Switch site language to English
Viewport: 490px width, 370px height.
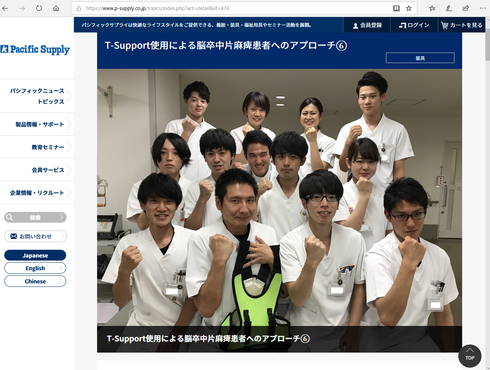pyautogui.click(x=35, y=268)
